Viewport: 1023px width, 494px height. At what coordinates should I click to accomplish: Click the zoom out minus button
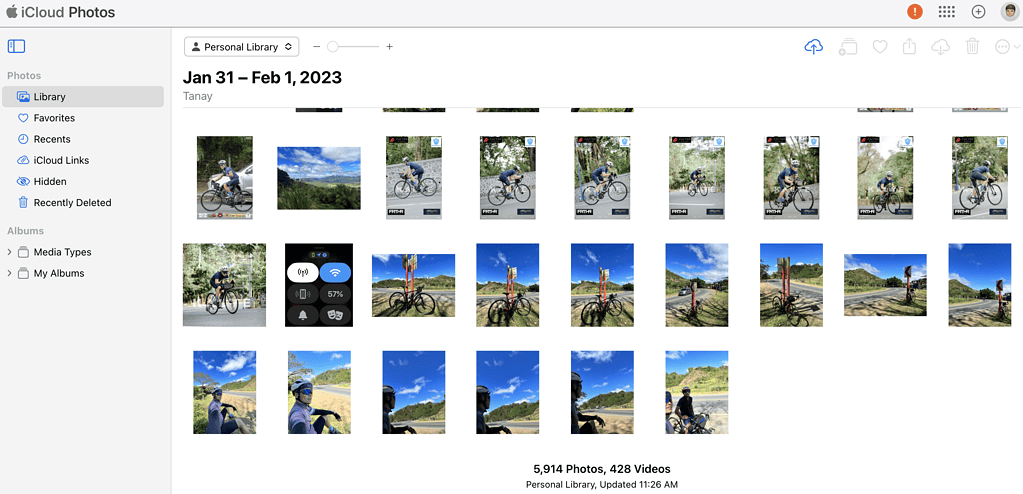pos(316,47)
